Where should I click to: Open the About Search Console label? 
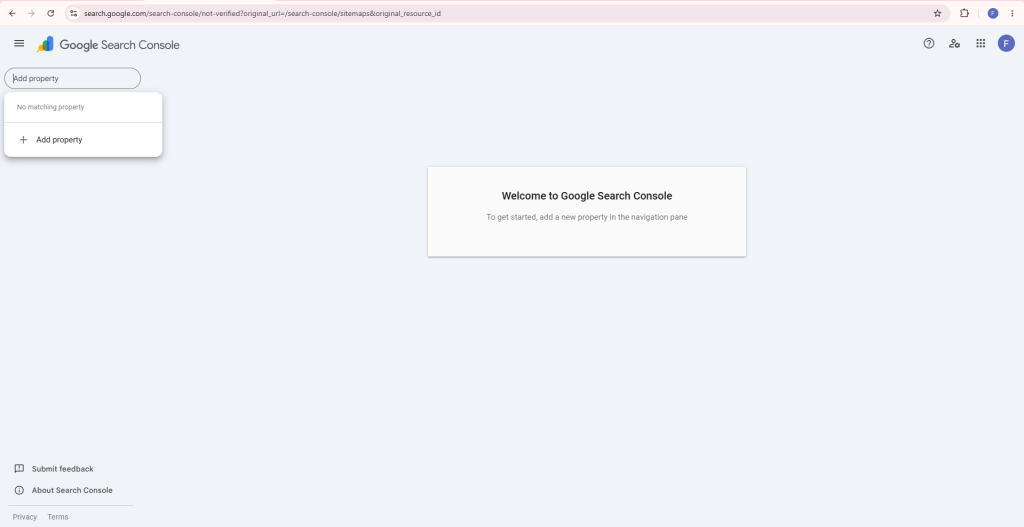click(x=72, y=490)
